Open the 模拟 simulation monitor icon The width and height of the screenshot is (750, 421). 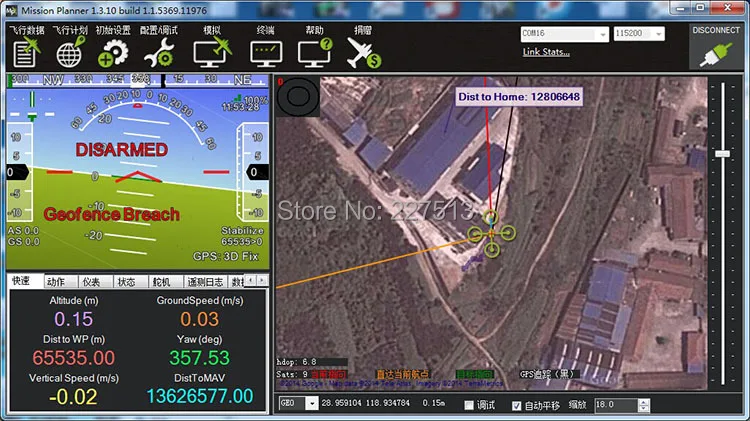pos(212,52)
